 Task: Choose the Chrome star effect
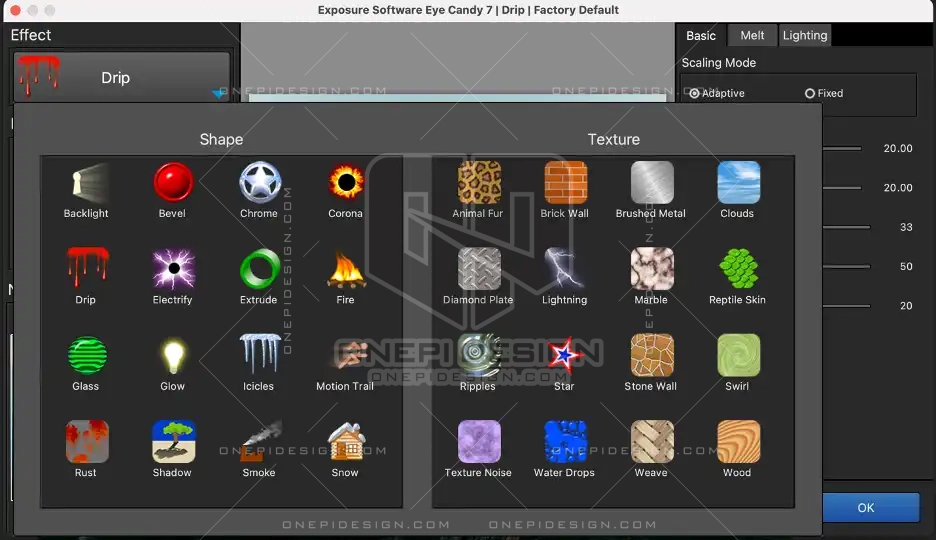(259, 184)
